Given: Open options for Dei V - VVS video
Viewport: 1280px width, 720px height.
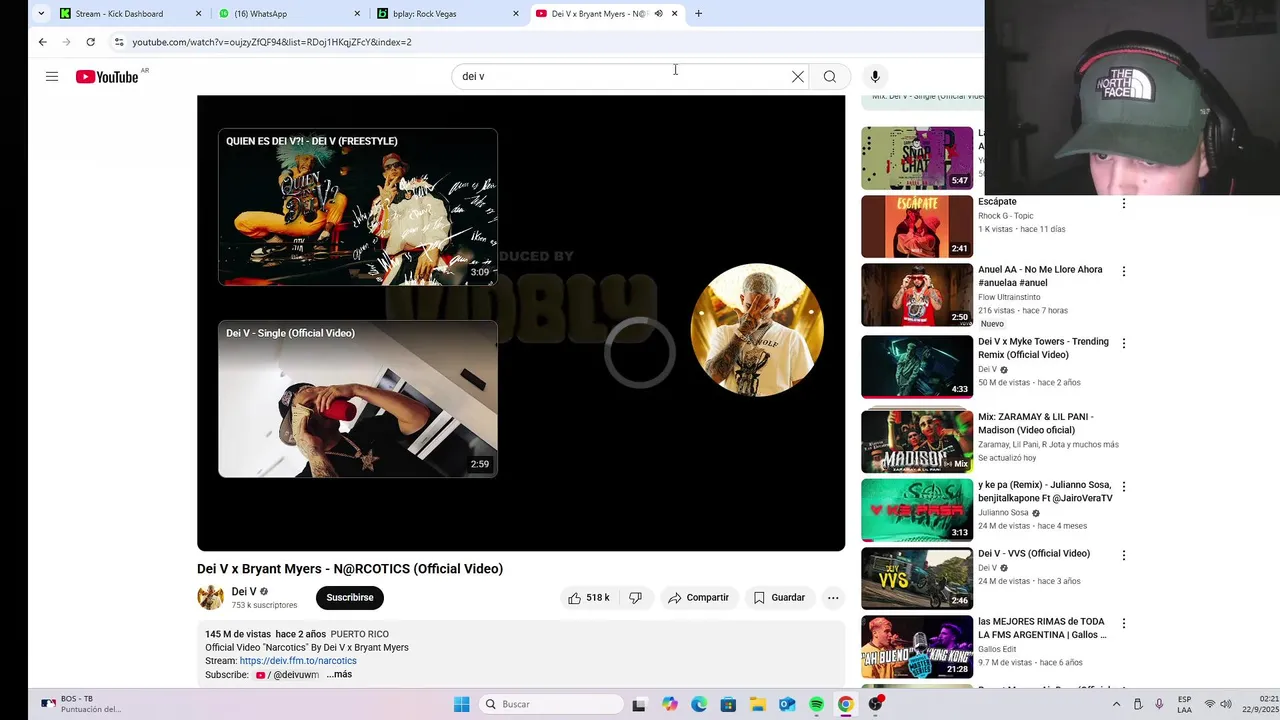Looking at the screenshot, I should pos(1124,555).
